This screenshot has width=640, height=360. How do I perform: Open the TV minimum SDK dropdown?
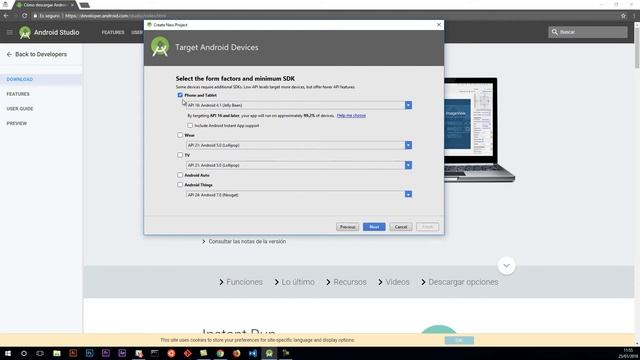(x=408, y=165)
